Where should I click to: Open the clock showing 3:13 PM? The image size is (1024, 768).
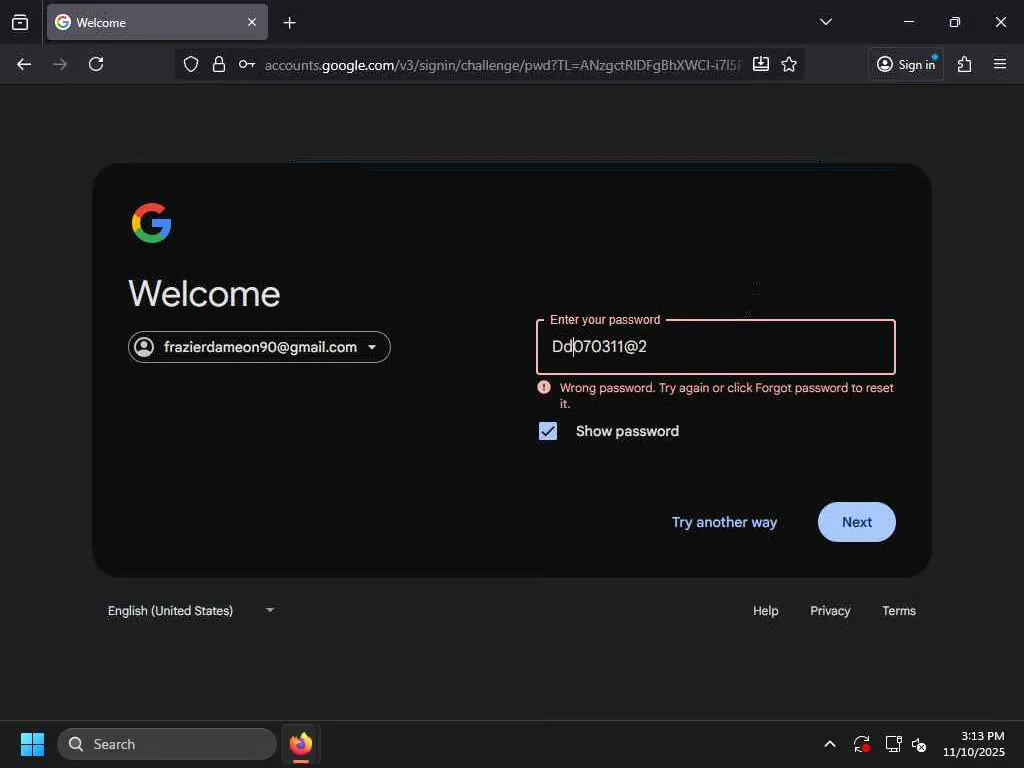974,744
